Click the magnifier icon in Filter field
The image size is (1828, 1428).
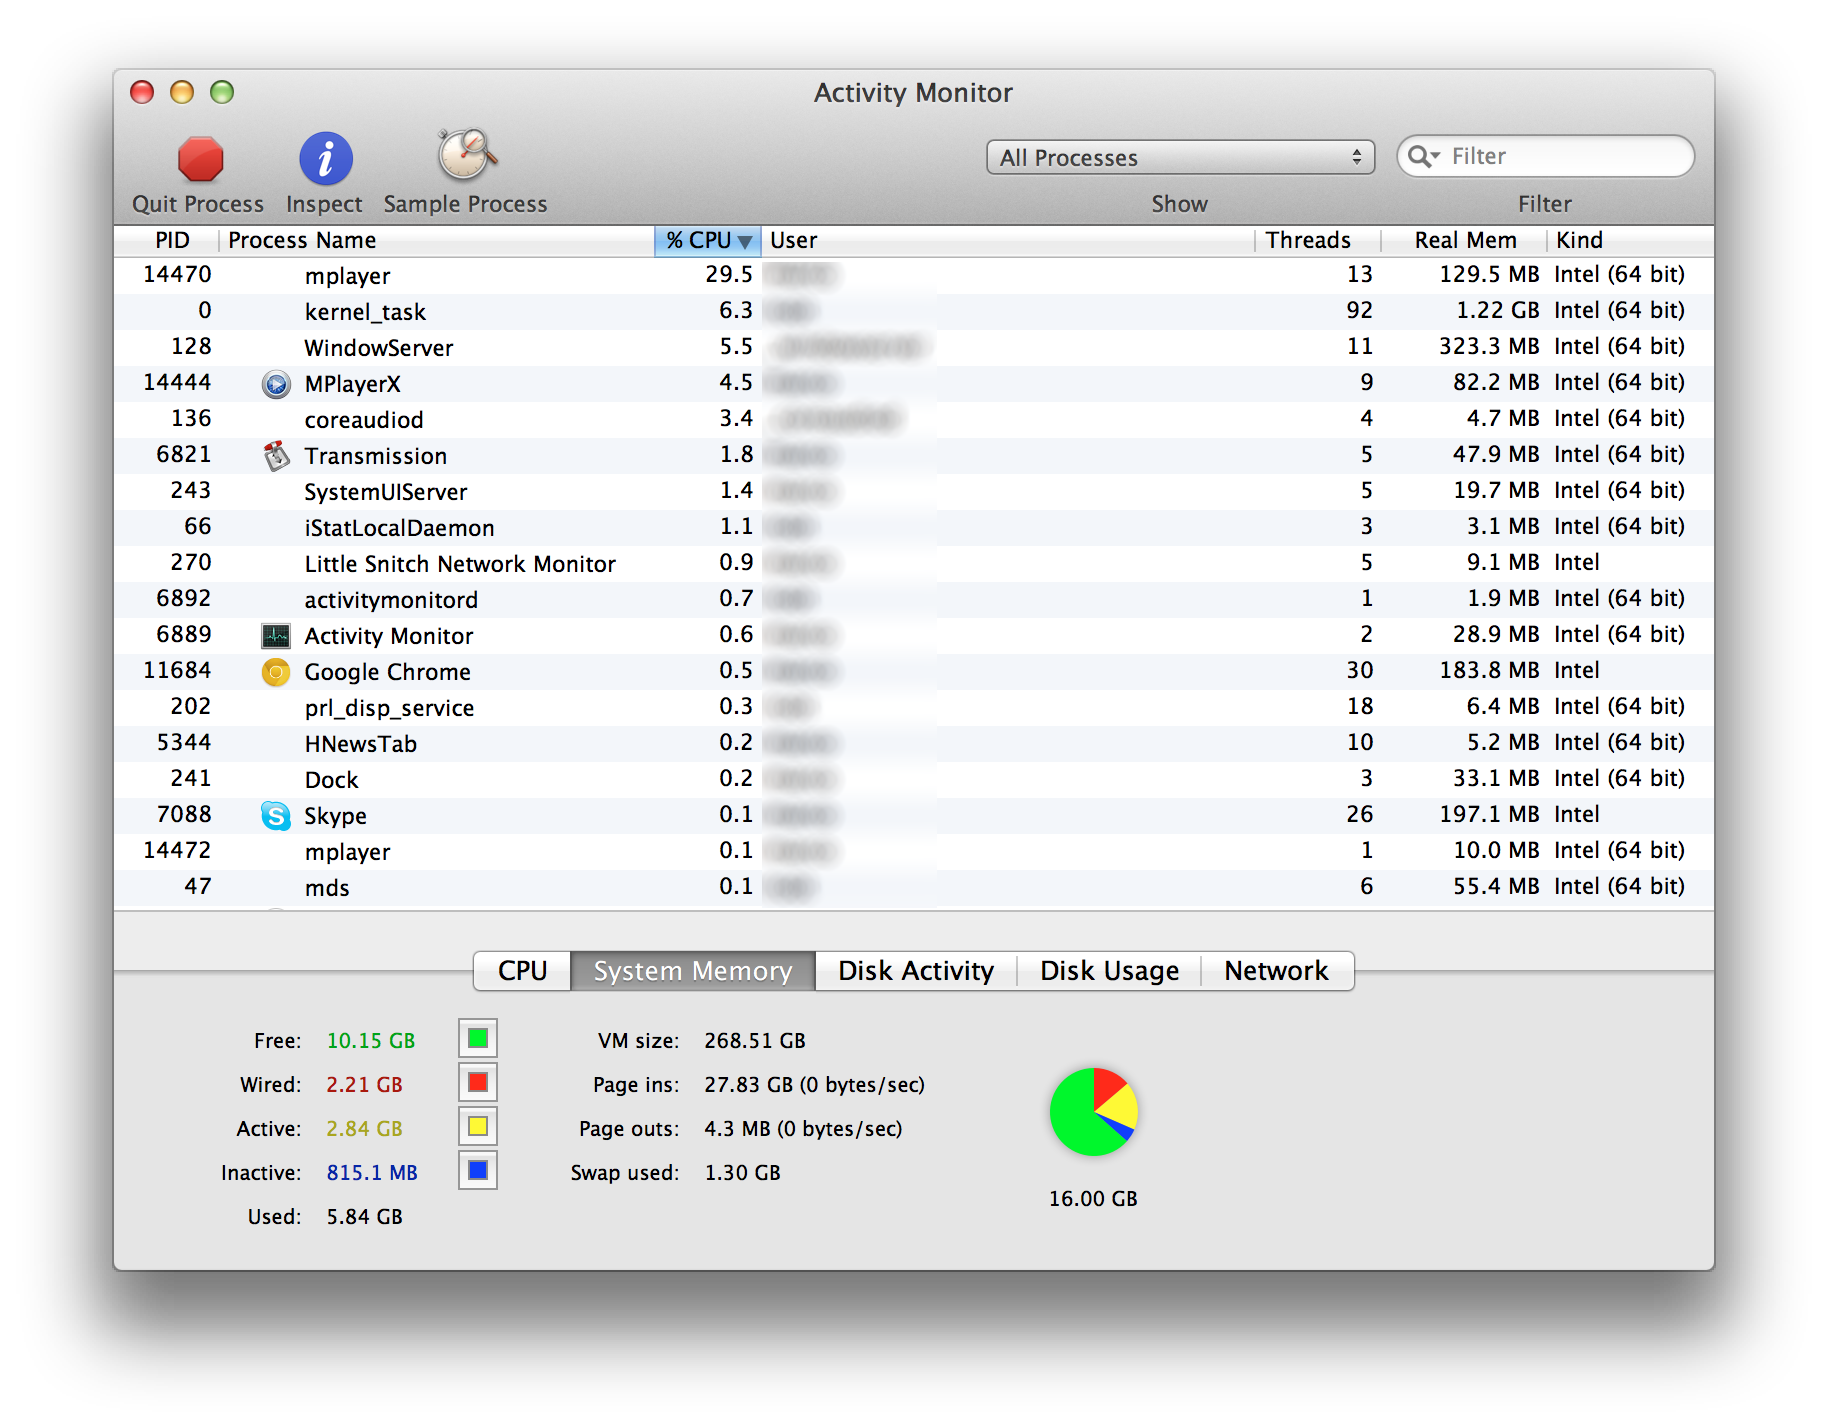[1421, 156]
